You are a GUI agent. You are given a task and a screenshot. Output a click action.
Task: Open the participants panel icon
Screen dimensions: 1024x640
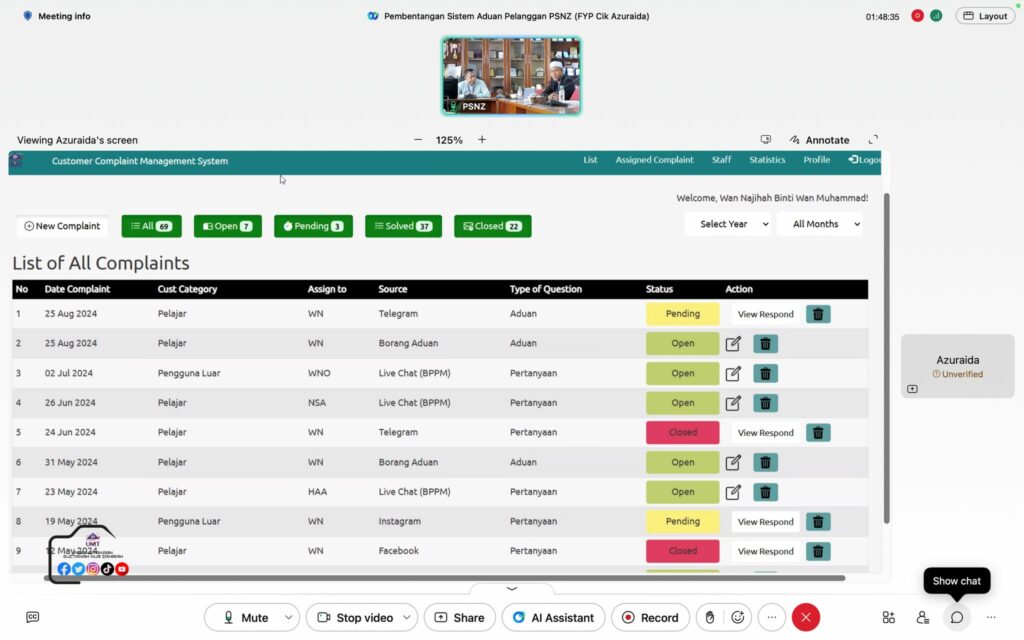[922, 617]
